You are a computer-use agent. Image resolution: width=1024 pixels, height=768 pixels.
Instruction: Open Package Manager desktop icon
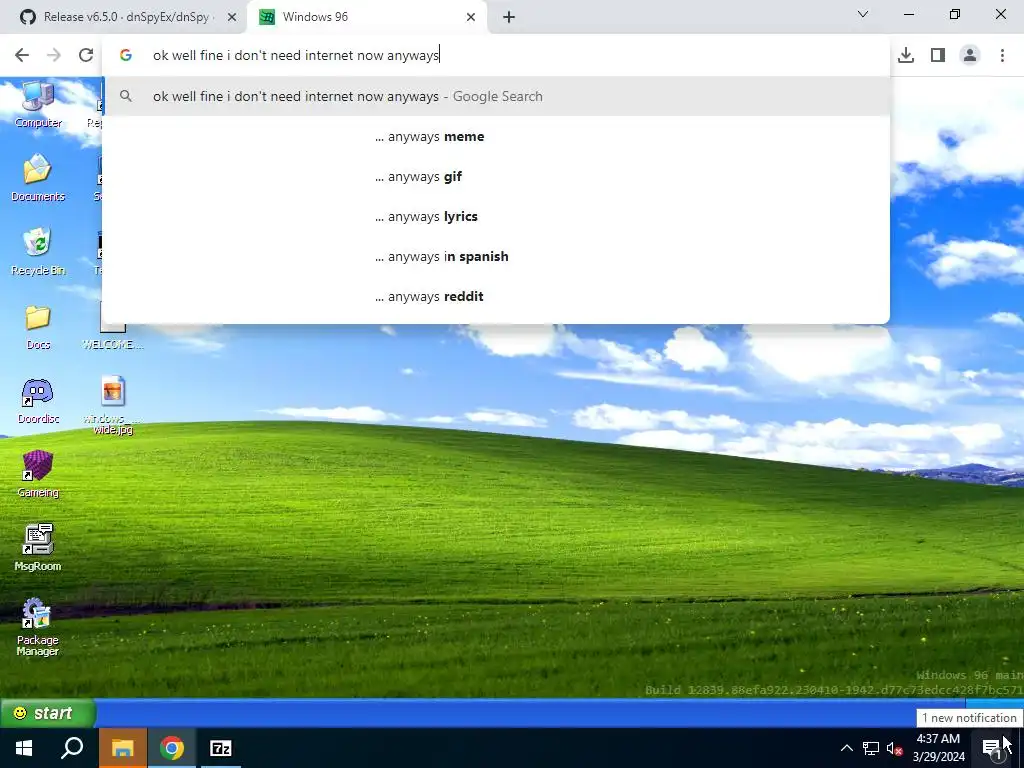38,627
